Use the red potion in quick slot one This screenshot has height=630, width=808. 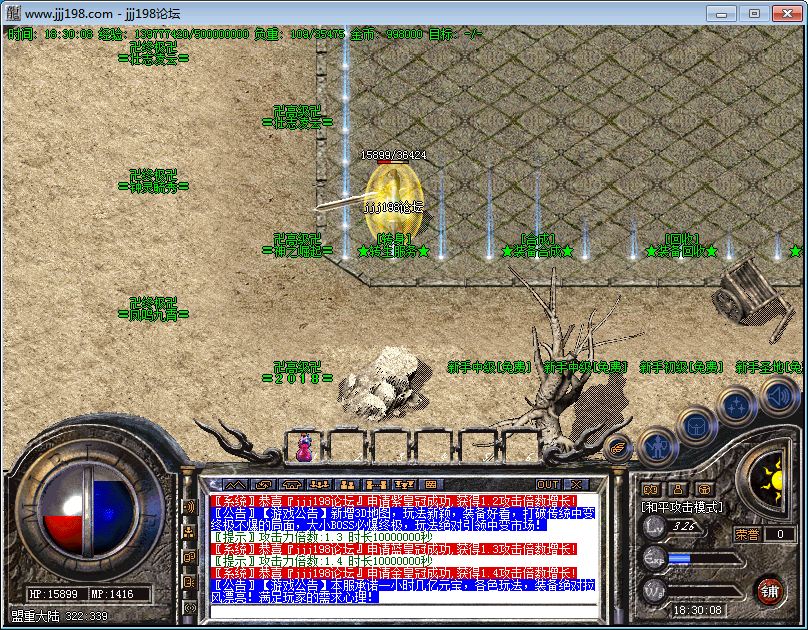(304, 447)
